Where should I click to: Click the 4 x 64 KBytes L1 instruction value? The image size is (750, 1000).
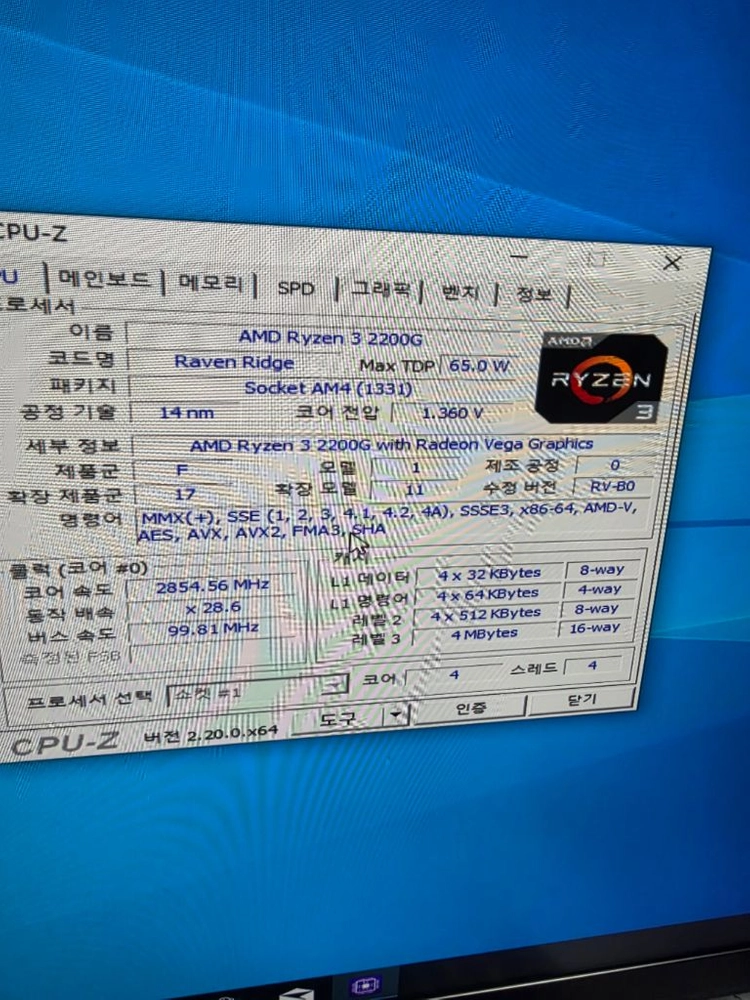487,594
